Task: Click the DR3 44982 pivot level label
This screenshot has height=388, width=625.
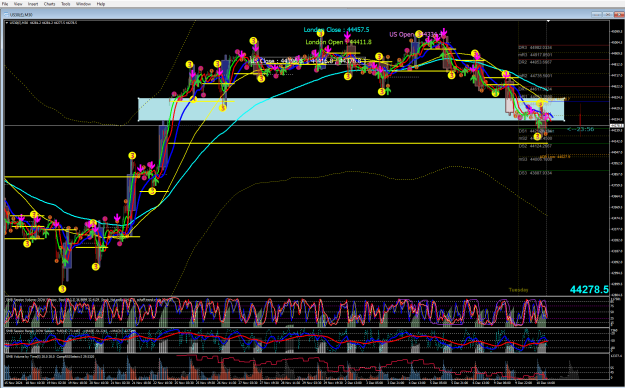Action: [535, 47]
